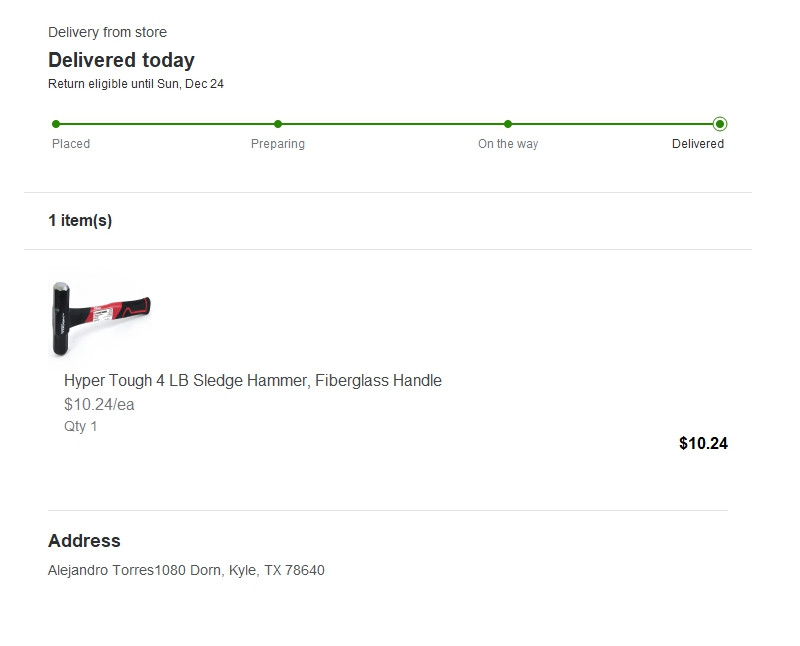Viewport: 800px width, 646px height.
Task: Click the Preparing progress dot
Action: point(278,124)
